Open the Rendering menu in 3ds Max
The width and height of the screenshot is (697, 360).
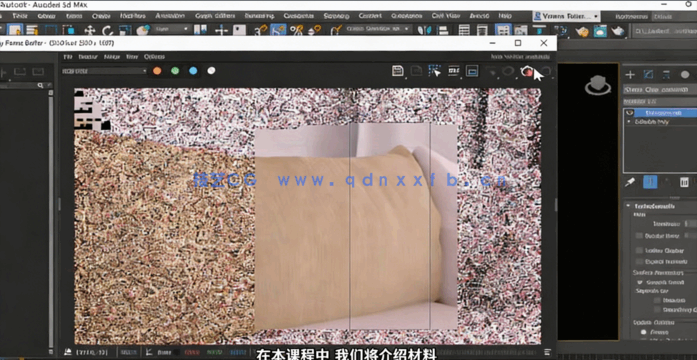tap(259, 16)
